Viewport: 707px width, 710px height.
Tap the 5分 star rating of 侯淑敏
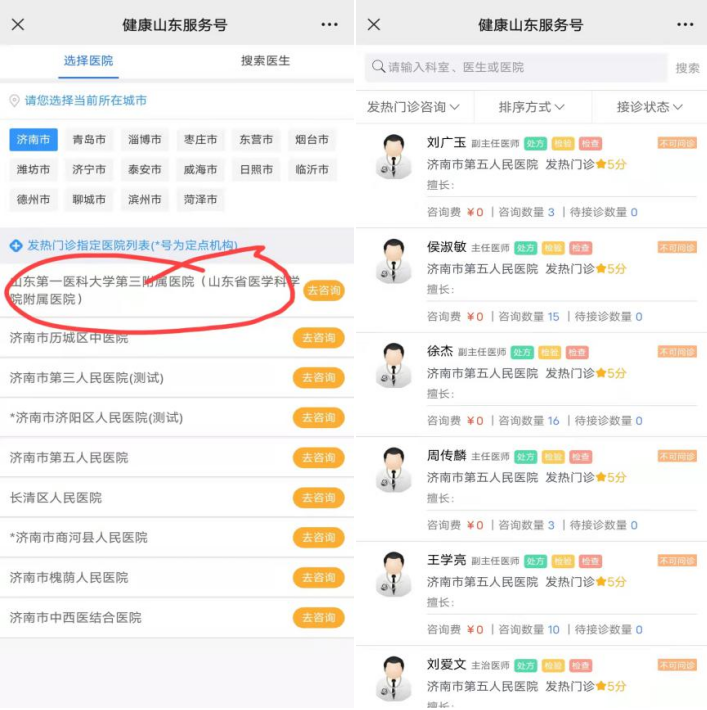611,269
